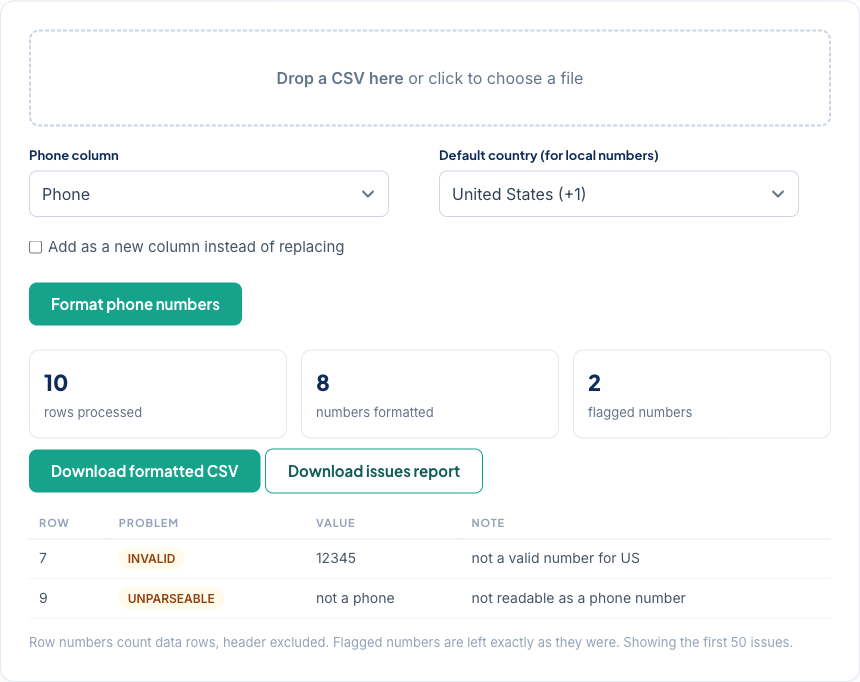Click the footnote about row numbers
This screenshot has height=682, width=860.
(x=411, y=642)
